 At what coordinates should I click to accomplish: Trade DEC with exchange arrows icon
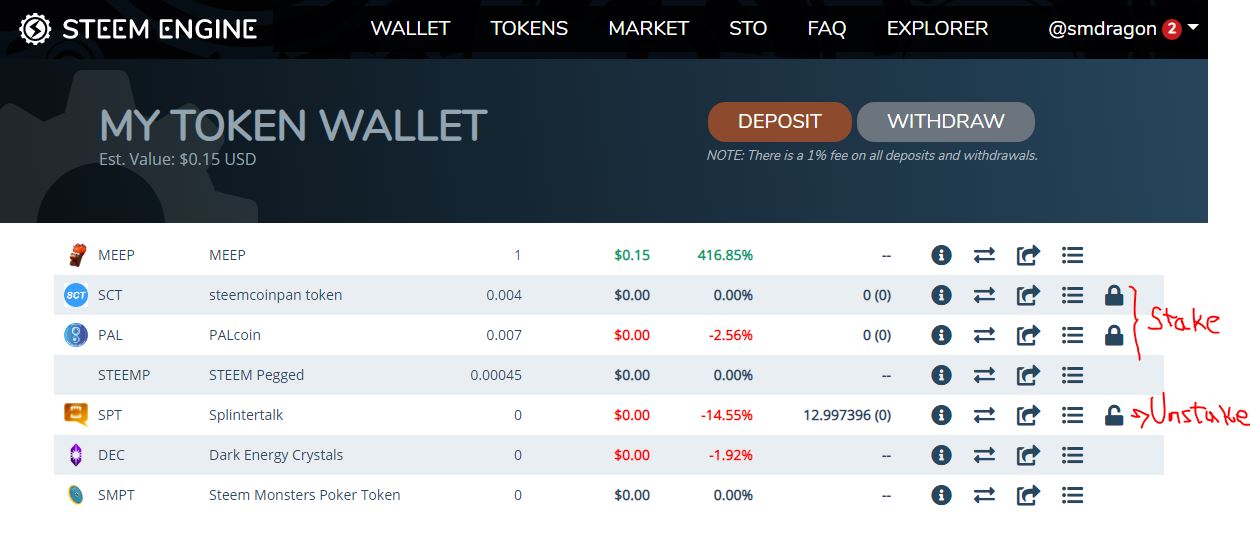point(984,455)
